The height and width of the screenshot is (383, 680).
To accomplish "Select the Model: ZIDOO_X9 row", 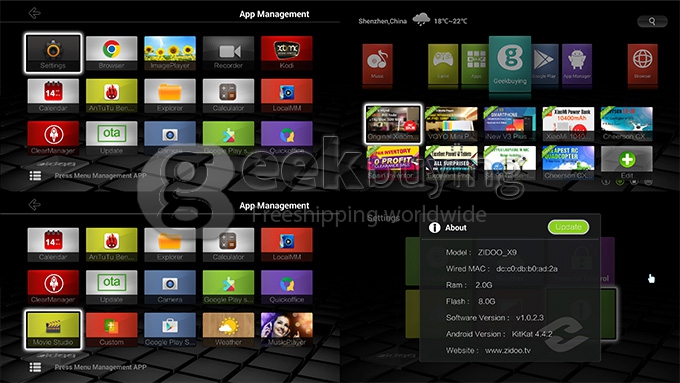I will [481, 252].
